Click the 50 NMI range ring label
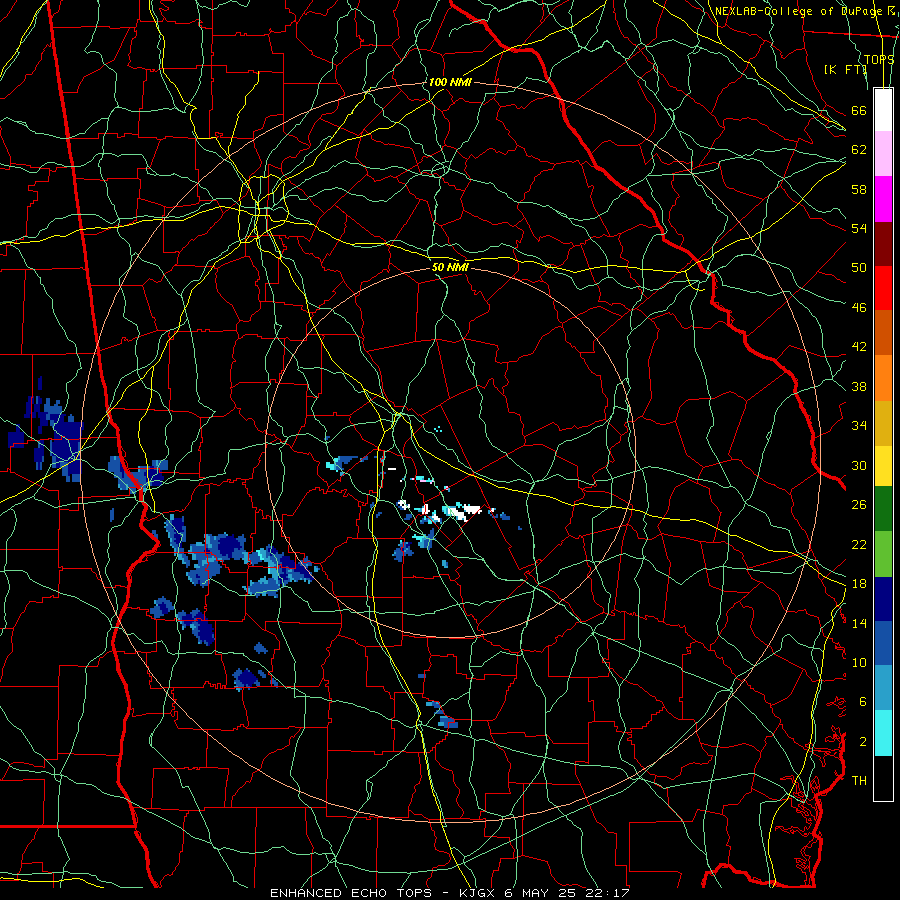900x900 pixels. 450,267
